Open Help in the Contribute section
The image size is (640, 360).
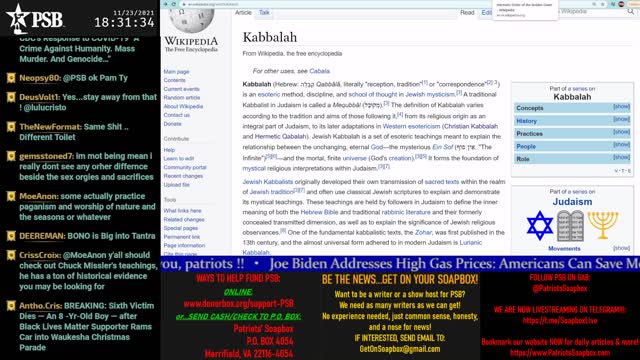point(169,150)
